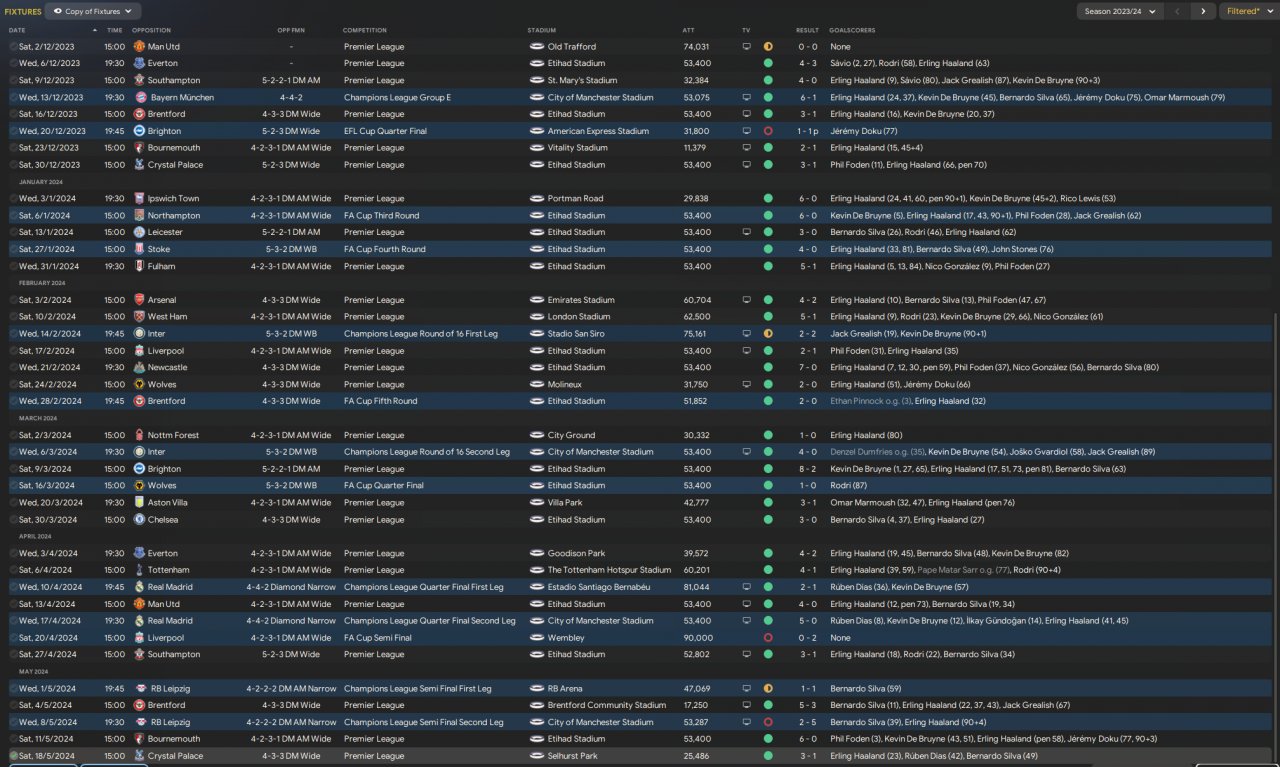The width and height of the screenshot is (1280, 767).
Task: Tick the selection circle for Wed, 3/4/2024
Action: [14, 553]
